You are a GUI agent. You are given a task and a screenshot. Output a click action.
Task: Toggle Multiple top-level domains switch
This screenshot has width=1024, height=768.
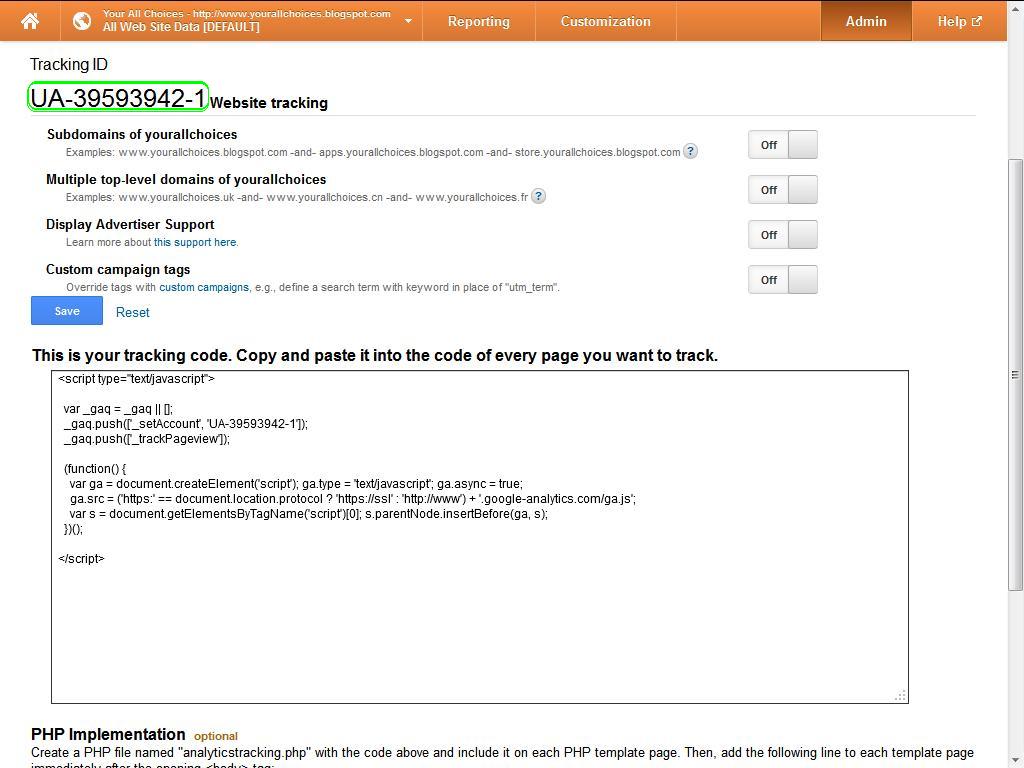tap(782, 189)
